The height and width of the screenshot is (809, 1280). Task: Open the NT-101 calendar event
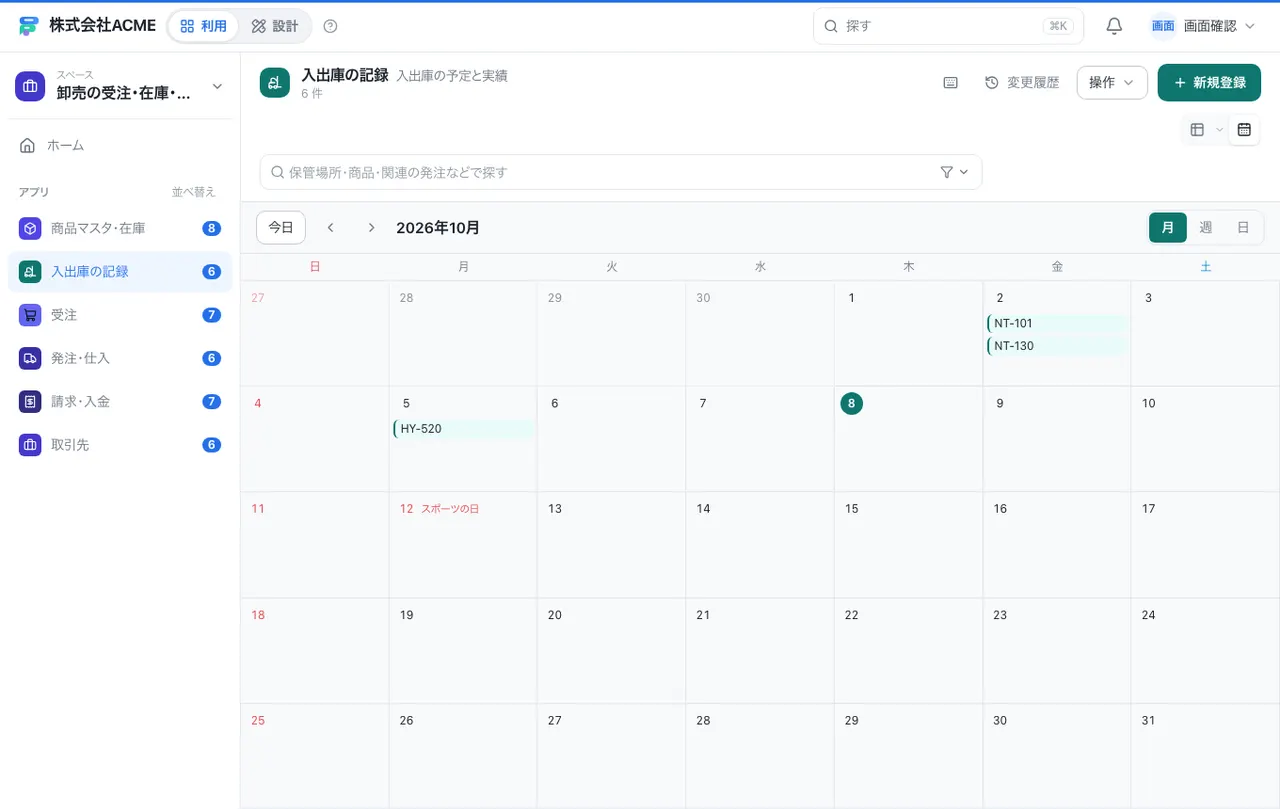tap(1057, 323)
